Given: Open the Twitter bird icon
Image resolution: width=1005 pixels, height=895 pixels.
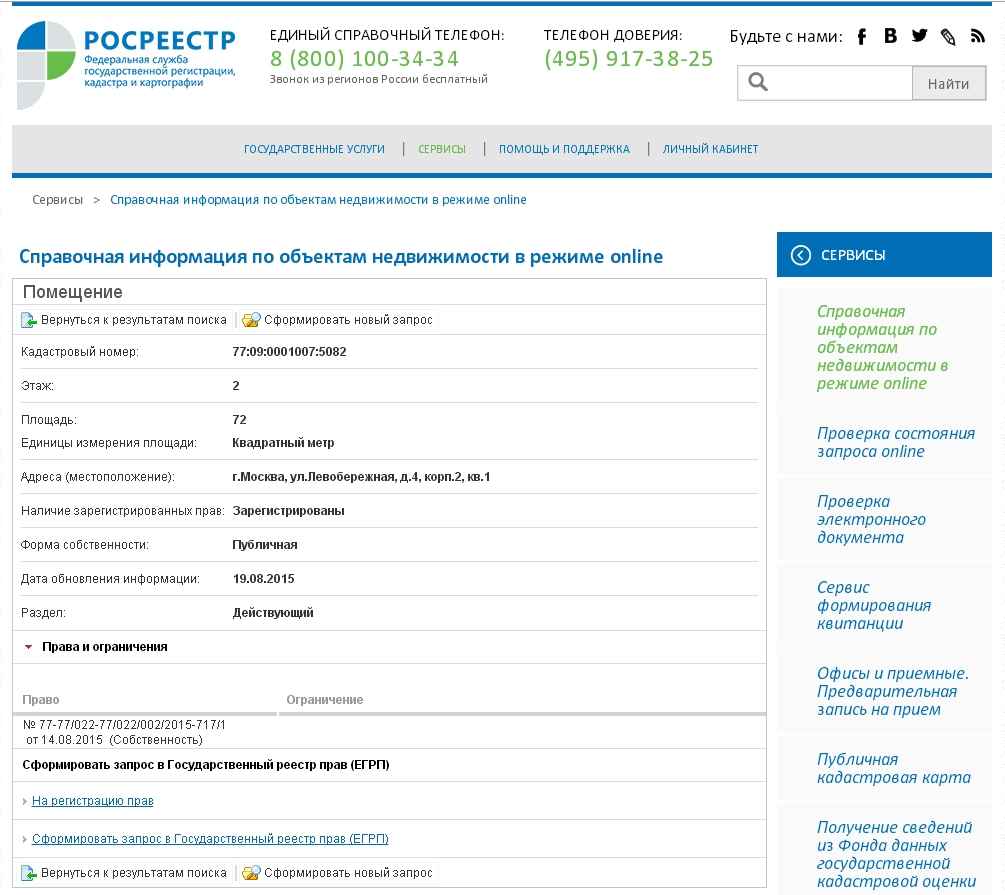Looking at the screenshot, I should click(x=920, y=37).
